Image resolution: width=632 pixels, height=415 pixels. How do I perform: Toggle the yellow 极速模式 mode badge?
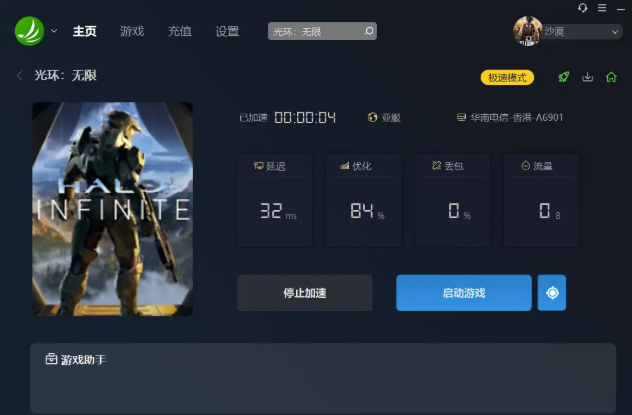tap(507, 77)
